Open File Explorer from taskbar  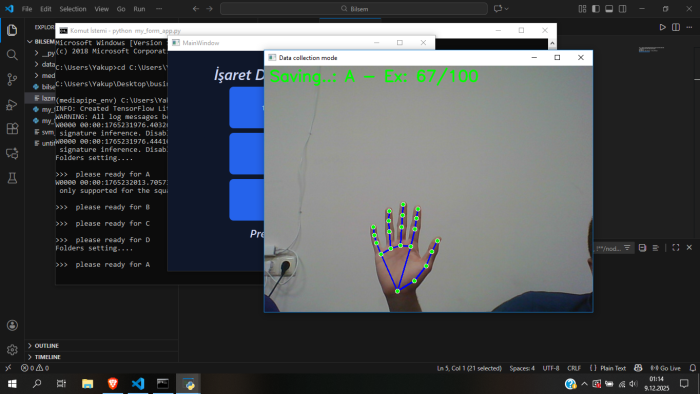click(88, 384)
